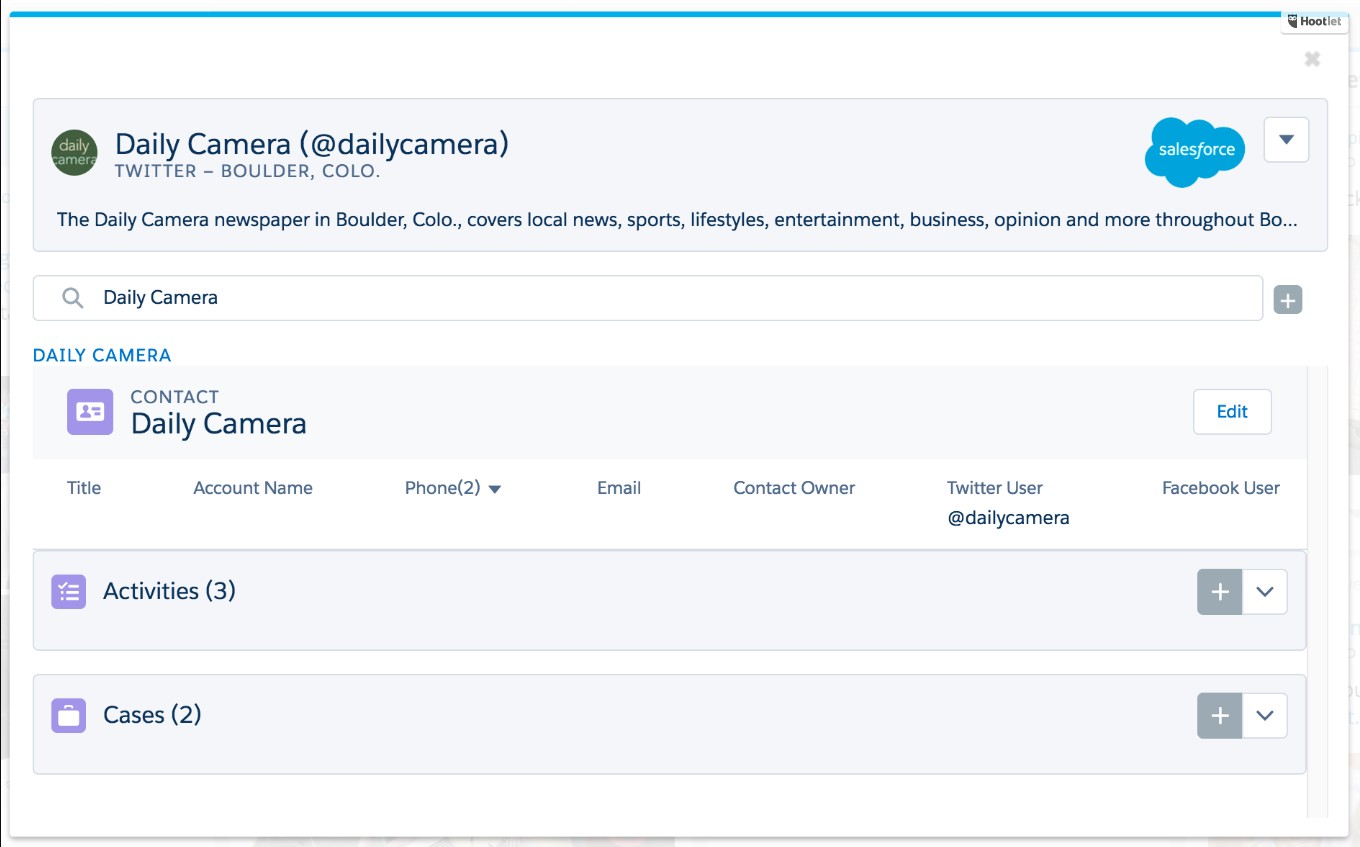Open the dropdown beside the Salesforce logo
The width and height of the screenshot is (1360, 847).
(1287, 140)
